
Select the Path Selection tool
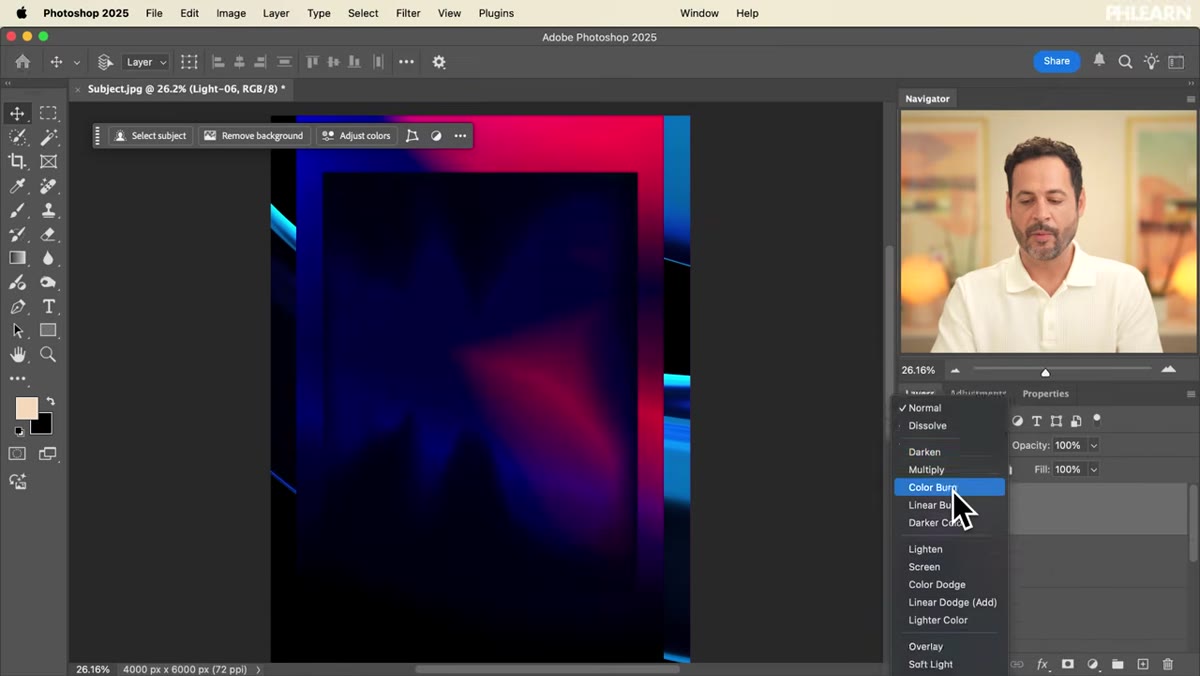[17, 330]
